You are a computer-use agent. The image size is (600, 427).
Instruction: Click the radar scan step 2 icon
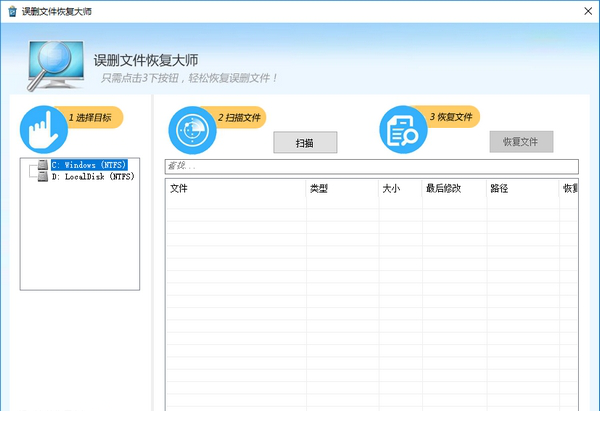coord(192,130)
